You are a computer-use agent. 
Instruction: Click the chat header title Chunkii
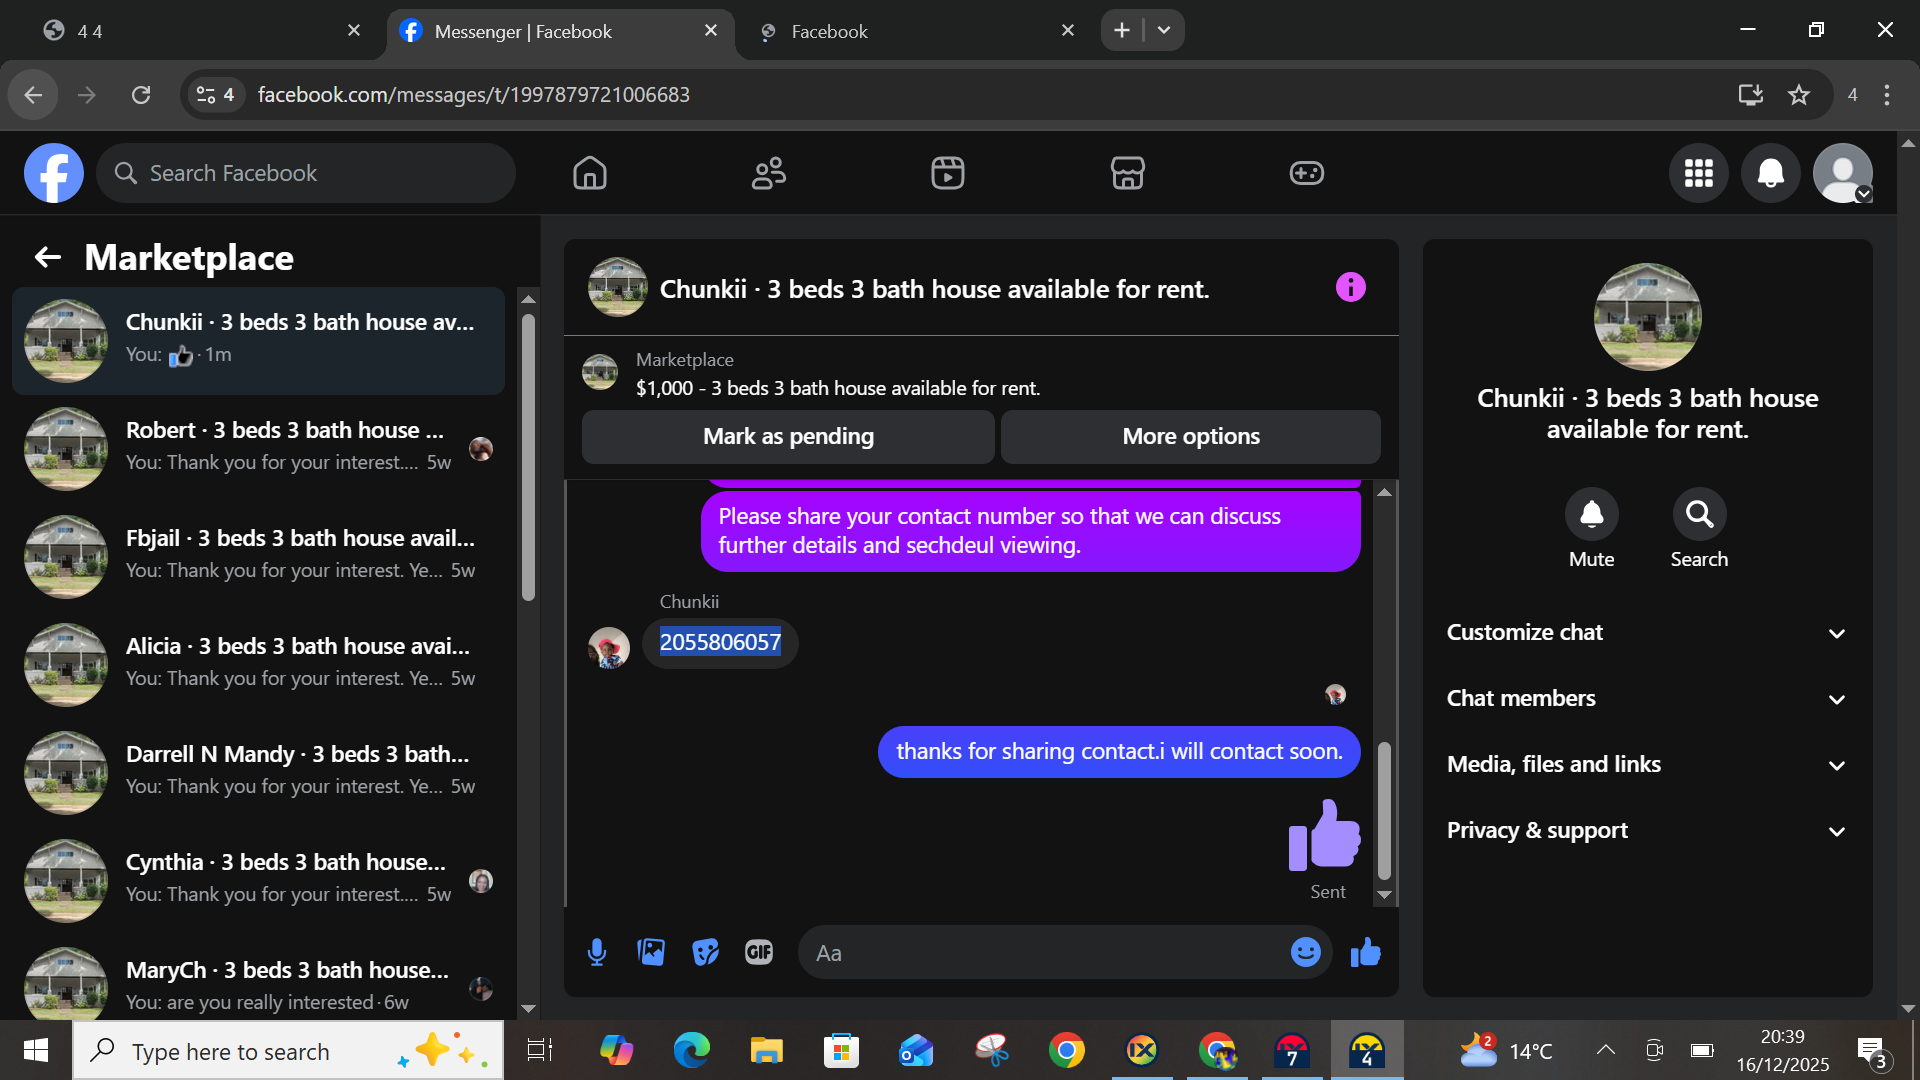pos(934,289)
